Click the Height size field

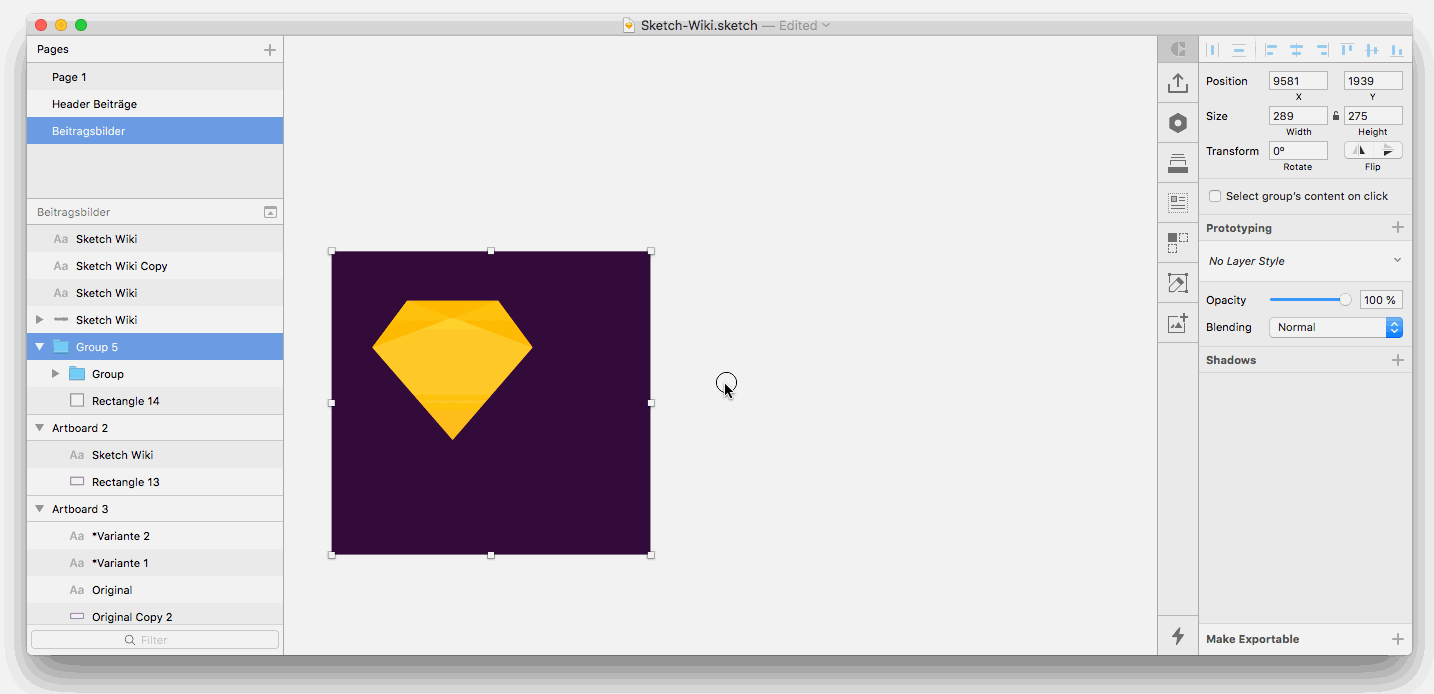1373,116
